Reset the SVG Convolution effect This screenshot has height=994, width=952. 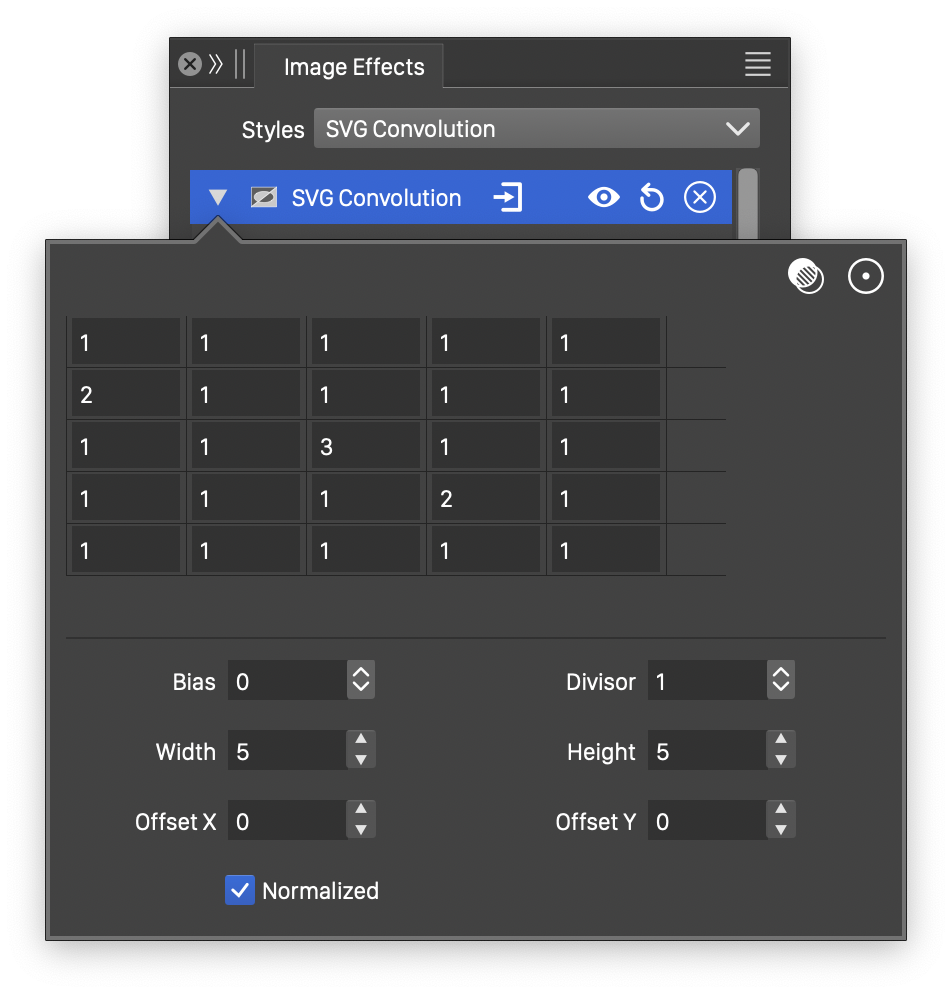point(651,198)
